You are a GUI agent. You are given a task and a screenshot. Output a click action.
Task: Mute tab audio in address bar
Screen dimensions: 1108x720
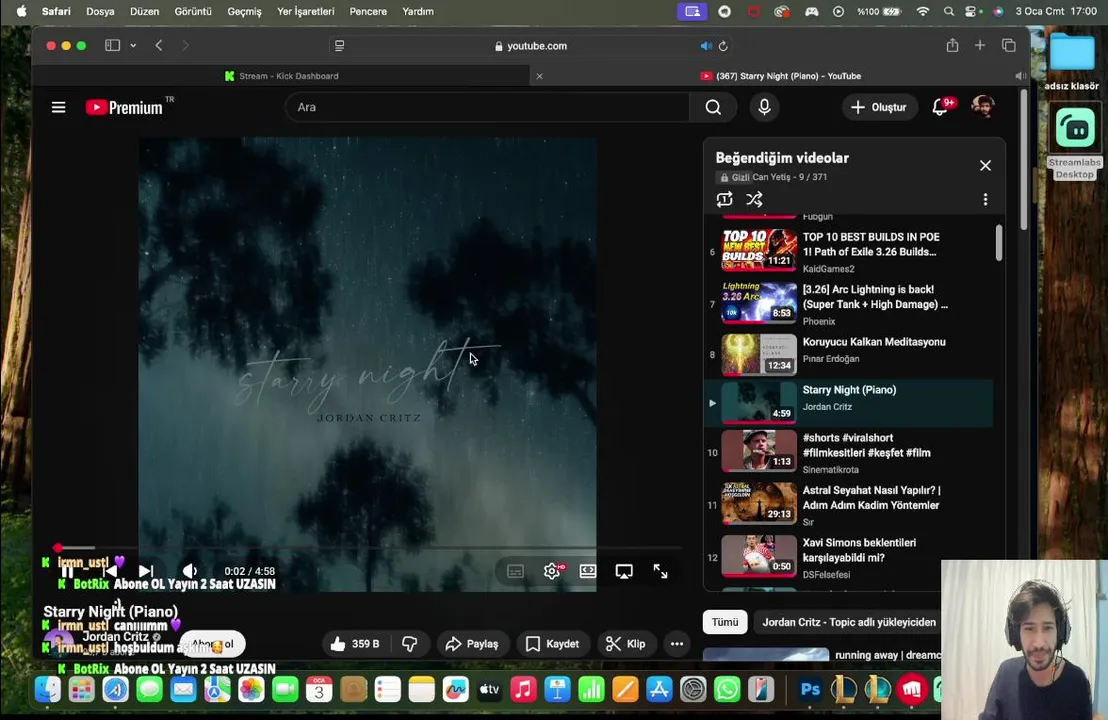pyautogui.click(x=705, y=46)
